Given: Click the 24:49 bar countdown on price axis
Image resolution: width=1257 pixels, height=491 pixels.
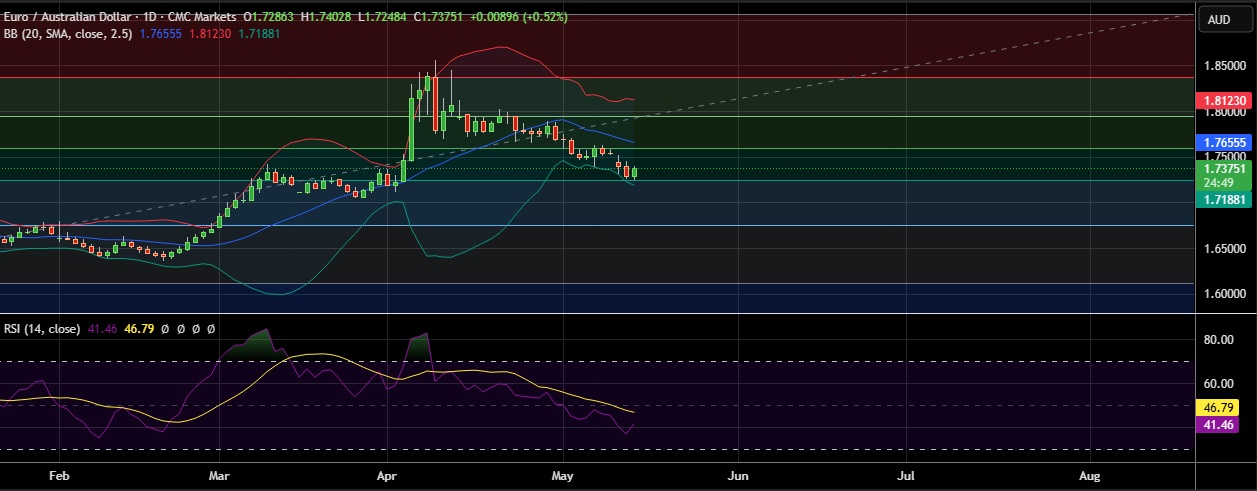Looking at the screenshot, I should tap(1220, 183).
